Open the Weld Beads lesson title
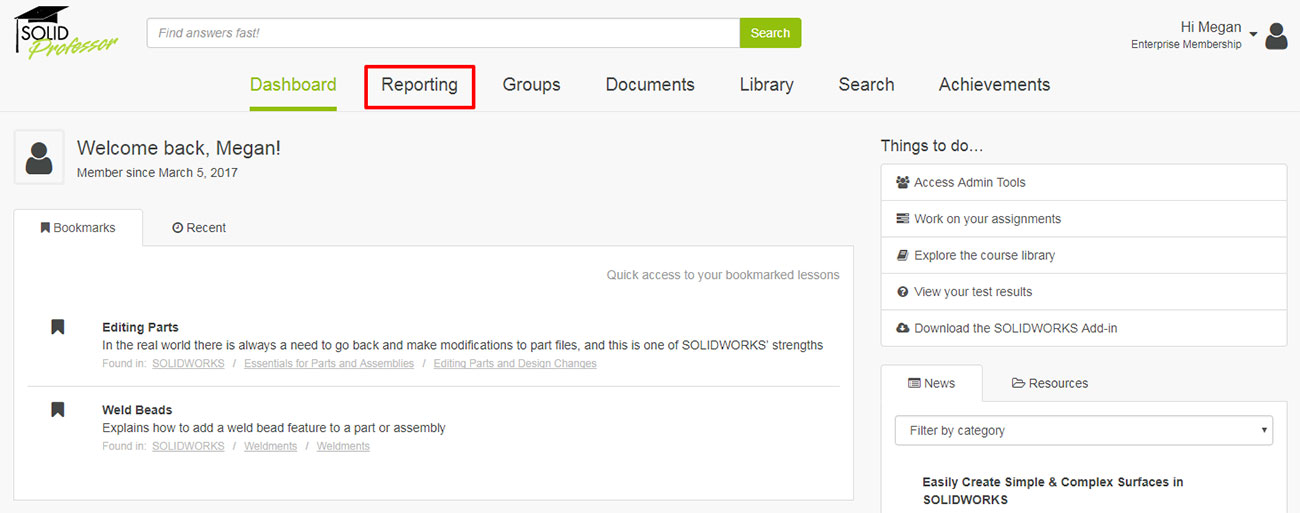 click(137, 410)
